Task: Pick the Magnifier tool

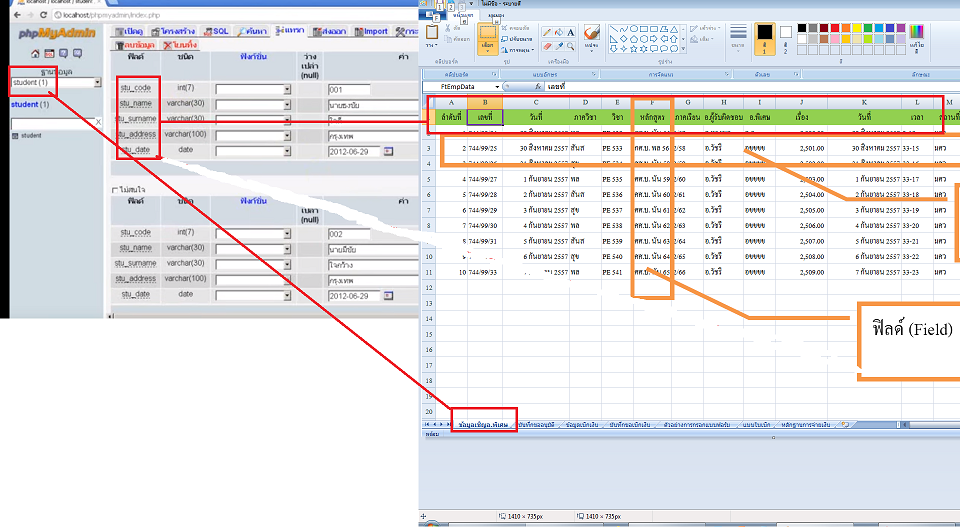Action: pyautogui.click(x=571, y=47)
